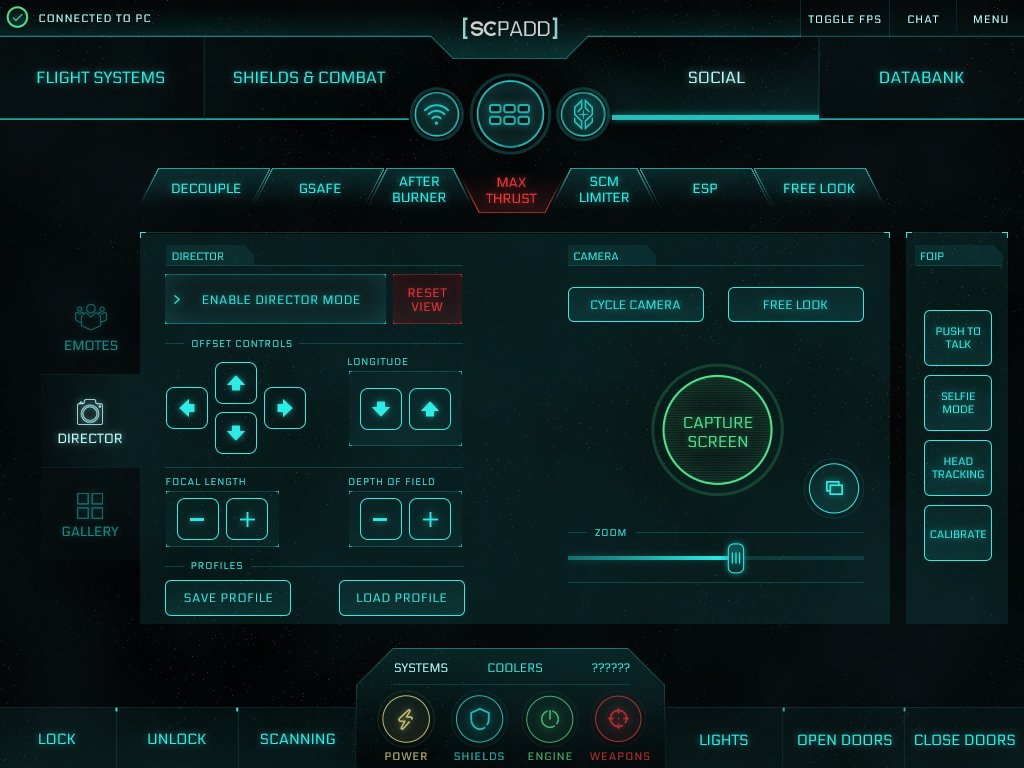Toggle Selfie Mode
This screenshot has width=1024, height=768.
point(957,403)
